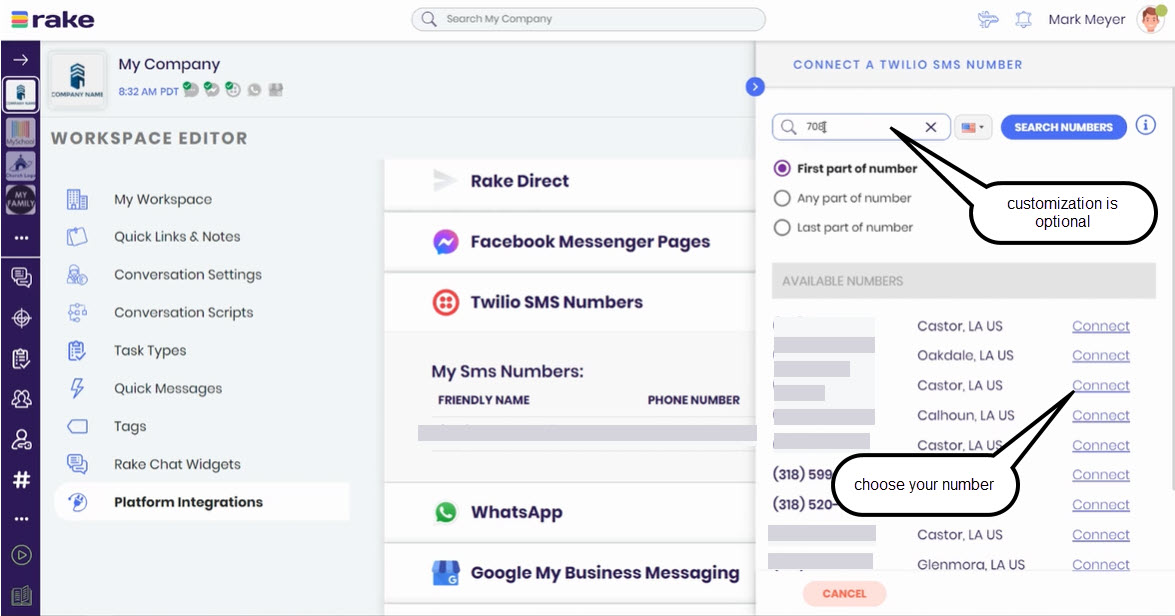Open Task Types
This screenshot has height=616, width=1175.
click(150, 351)
